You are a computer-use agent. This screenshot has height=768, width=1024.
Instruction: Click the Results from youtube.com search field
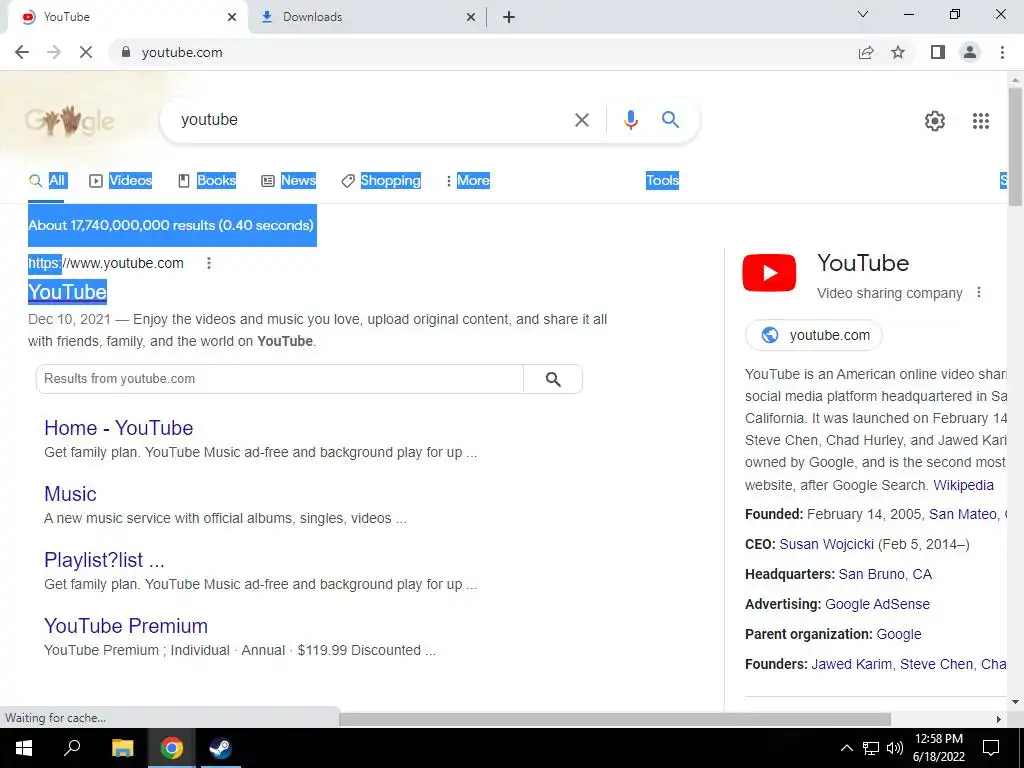pos(280,379)
